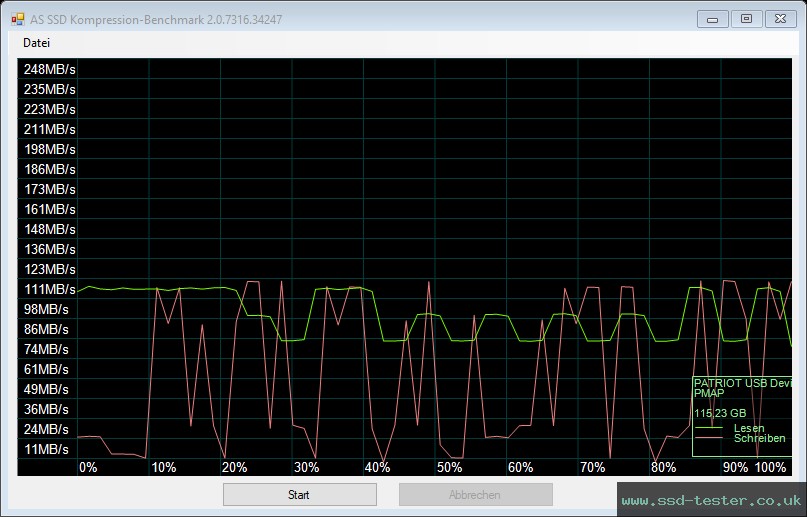Screen dimensions: 807x517
Task: Click the 0% x-axis label
Action: 88,468
